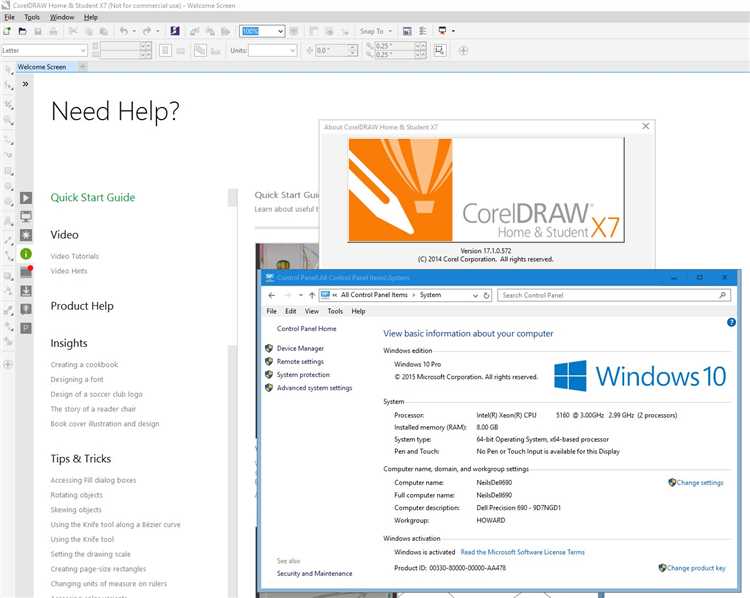Viewport: 750px width, 598px height.
Task: Close the About CorelDRAW dialog
Action: pos(645,126)
